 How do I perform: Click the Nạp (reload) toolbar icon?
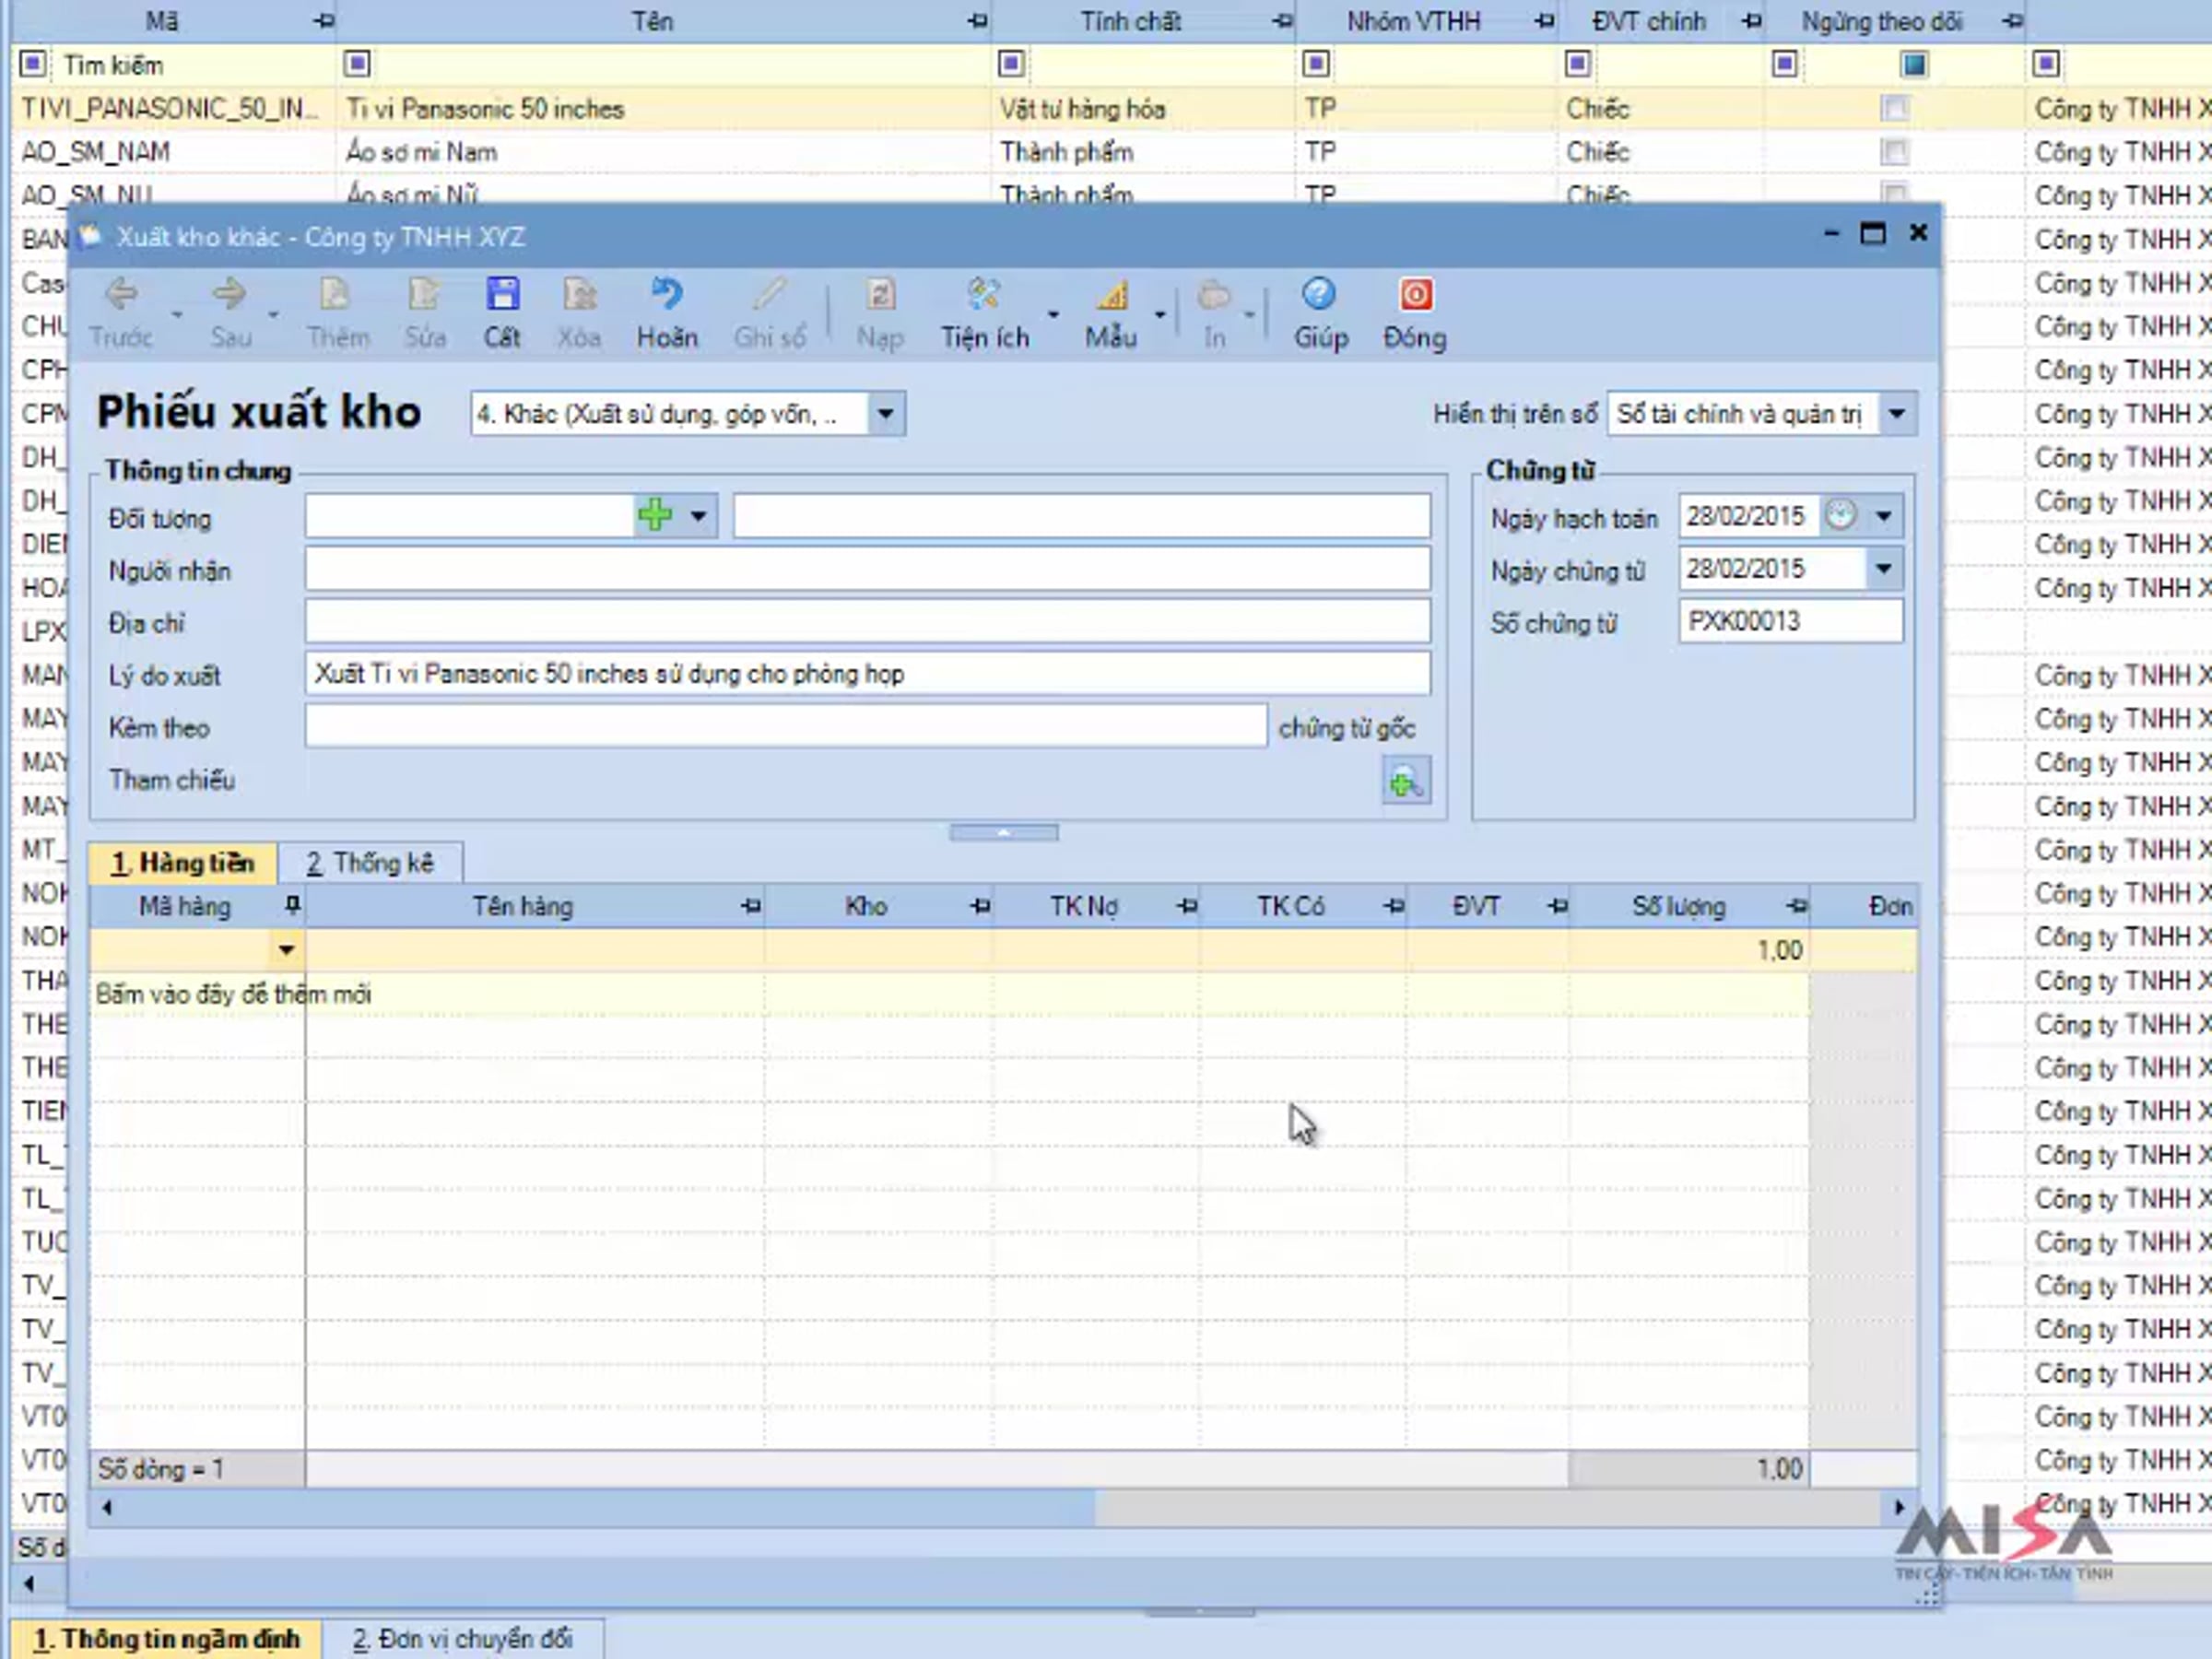click(x=880, y=295)
